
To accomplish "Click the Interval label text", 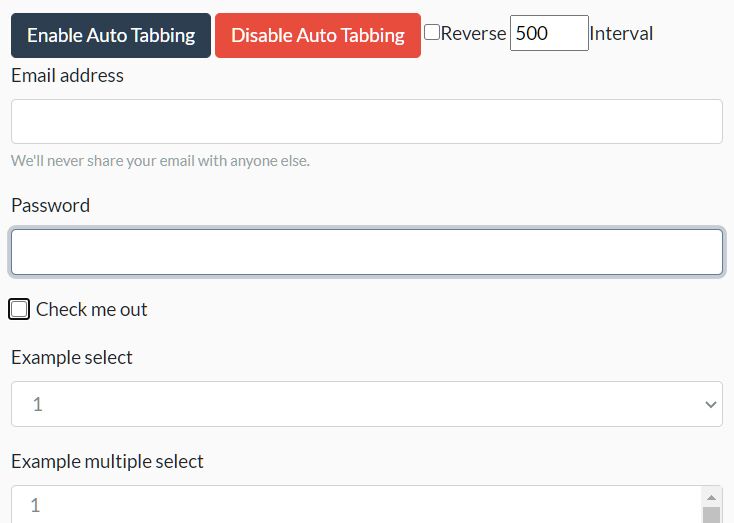I will [x=621, y=33].
